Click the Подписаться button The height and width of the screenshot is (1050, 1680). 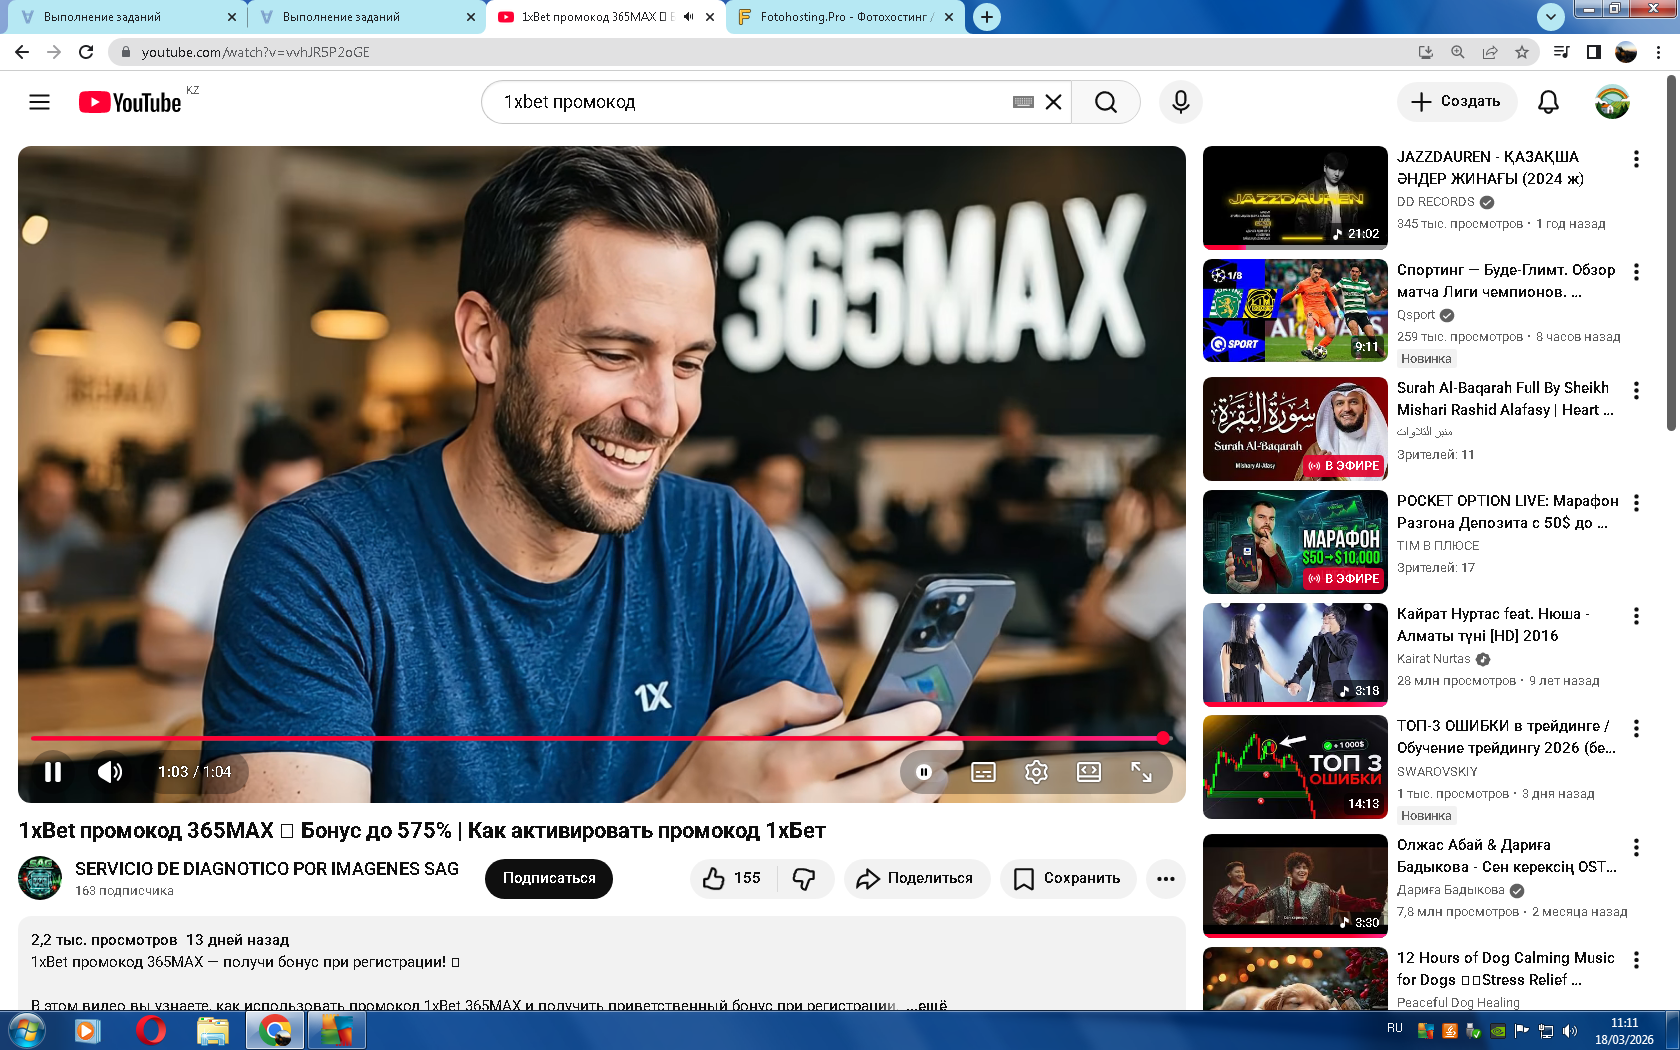(548, 879)
